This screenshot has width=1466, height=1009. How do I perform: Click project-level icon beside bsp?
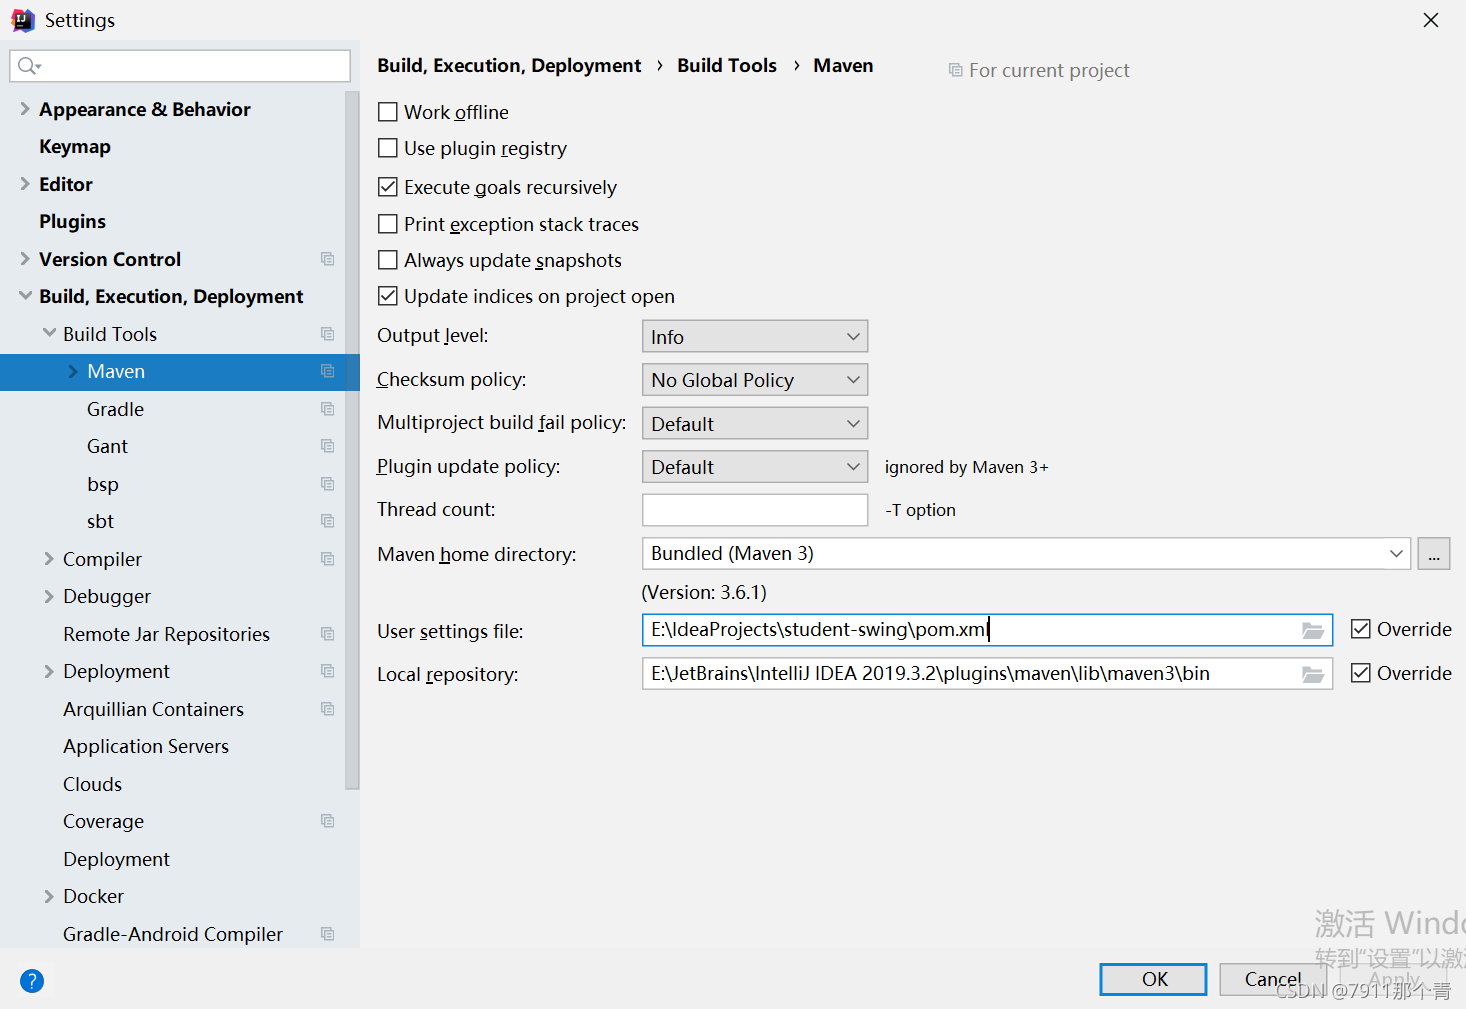[327, 484]
